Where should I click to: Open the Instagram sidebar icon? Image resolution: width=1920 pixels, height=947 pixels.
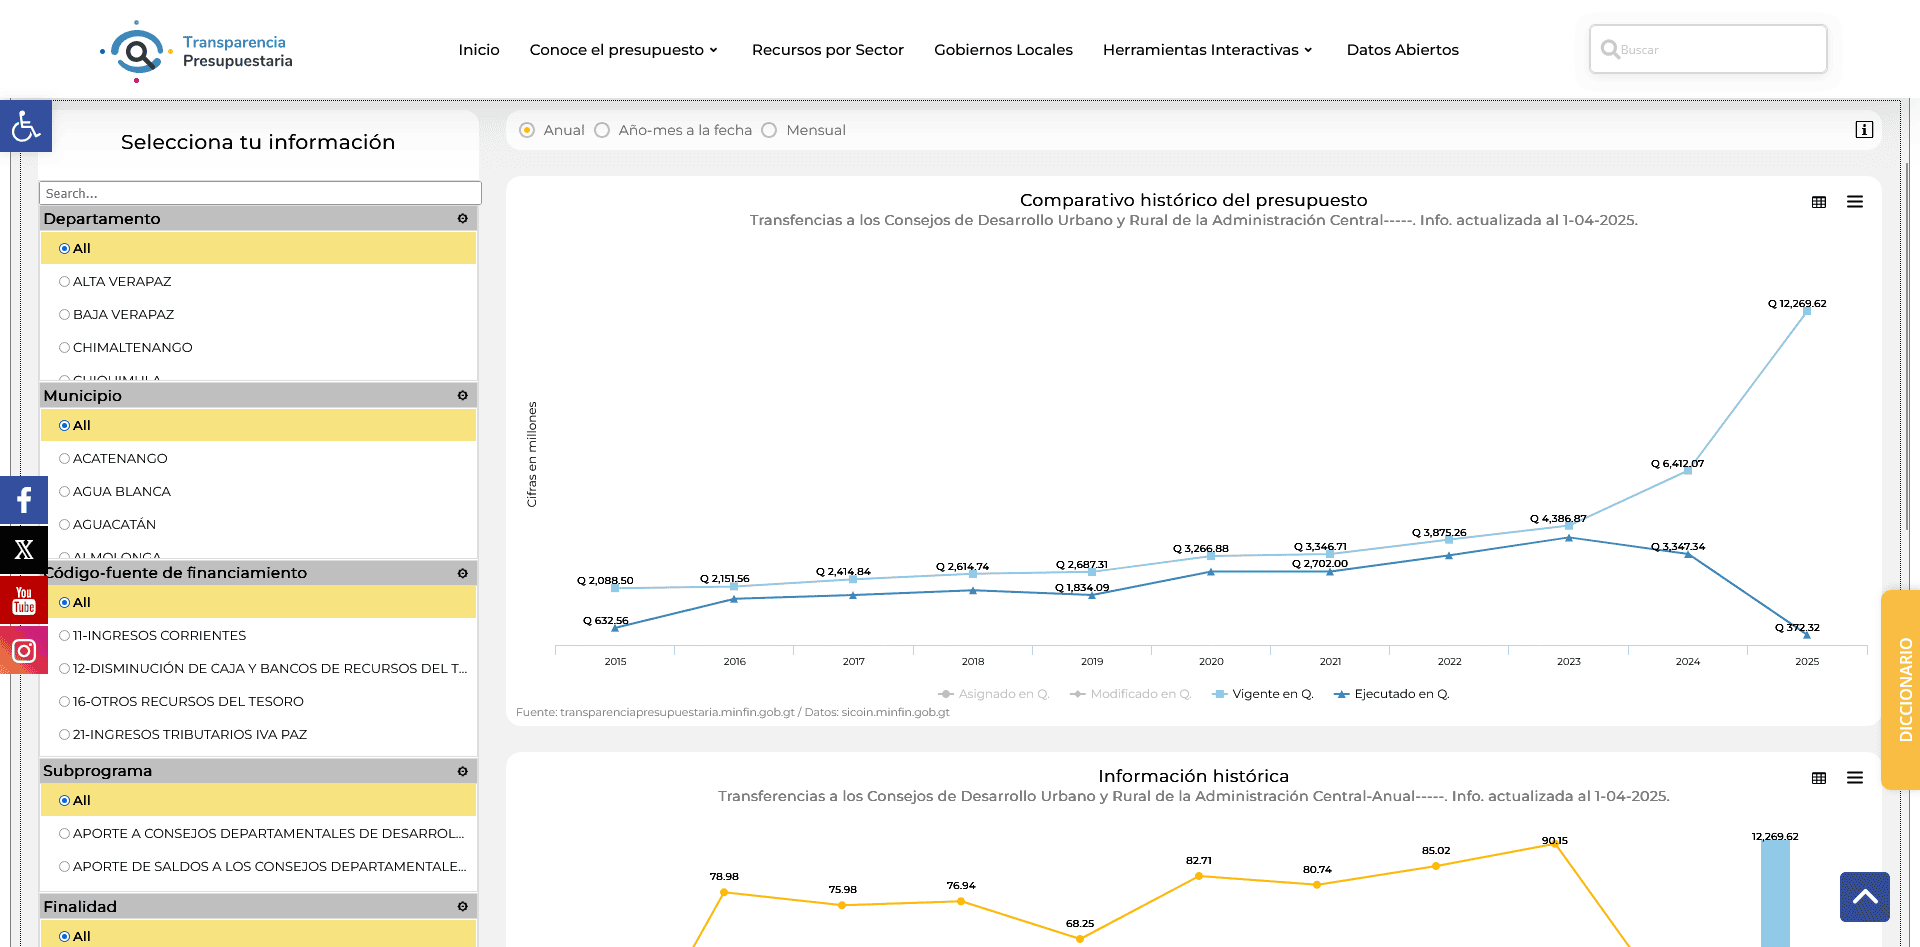(x=24, y=650)
